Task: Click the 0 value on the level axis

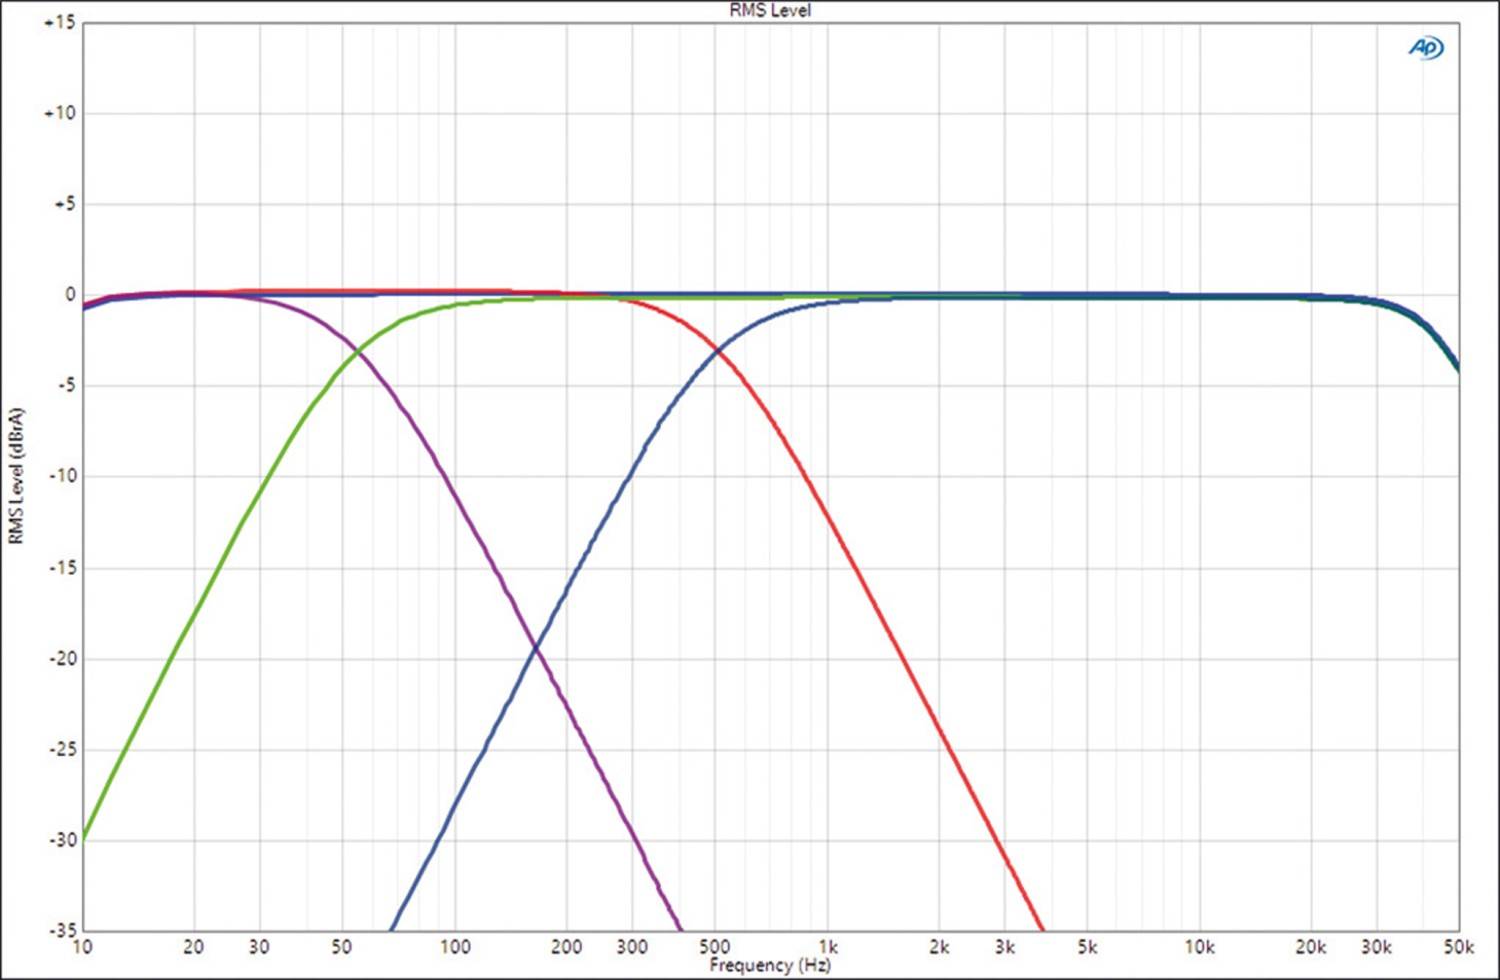Action: 71,294
